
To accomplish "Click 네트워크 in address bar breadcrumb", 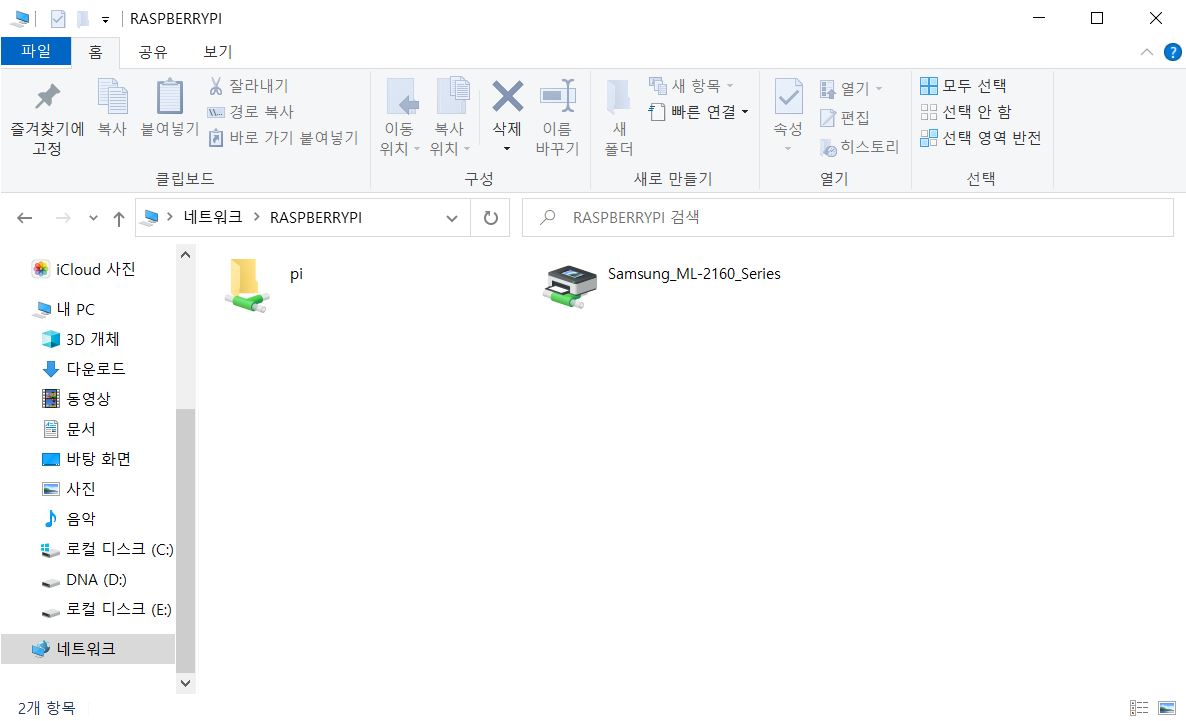I will 213,217.
